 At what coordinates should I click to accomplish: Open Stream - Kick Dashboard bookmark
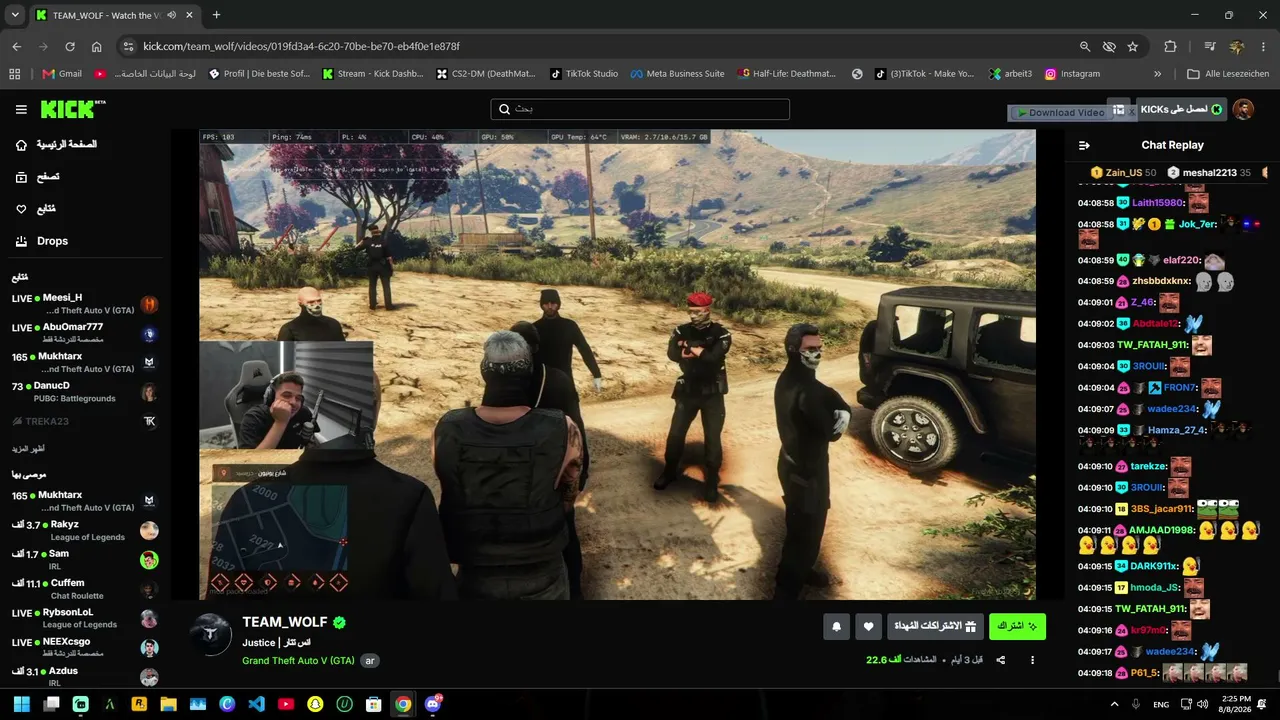tap(373, 73)
